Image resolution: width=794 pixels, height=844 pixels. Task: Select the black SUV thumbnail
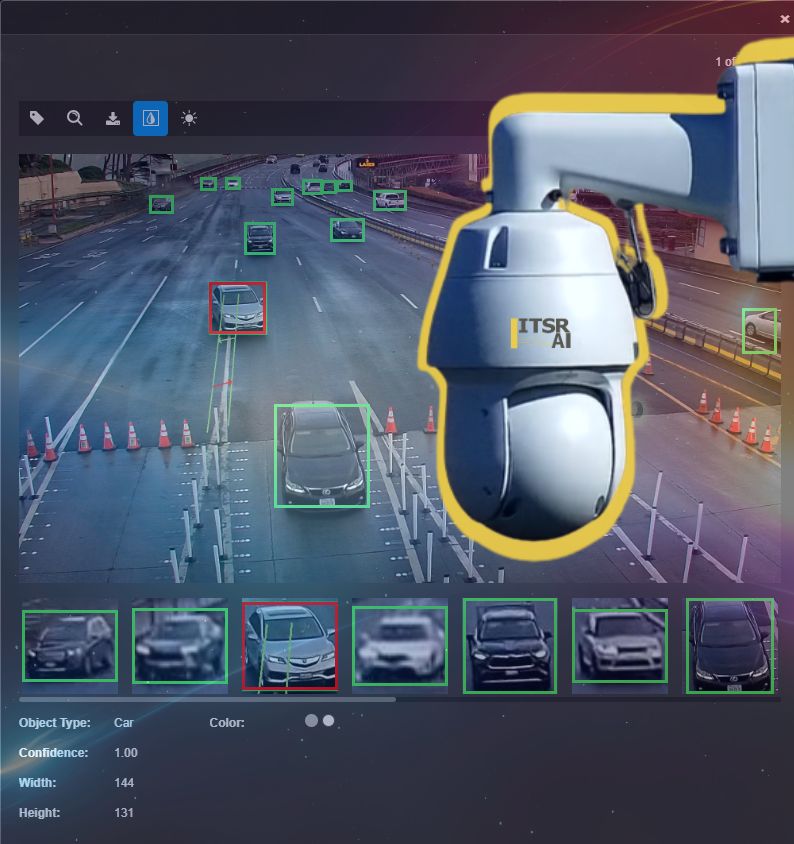tap(510, 646)
